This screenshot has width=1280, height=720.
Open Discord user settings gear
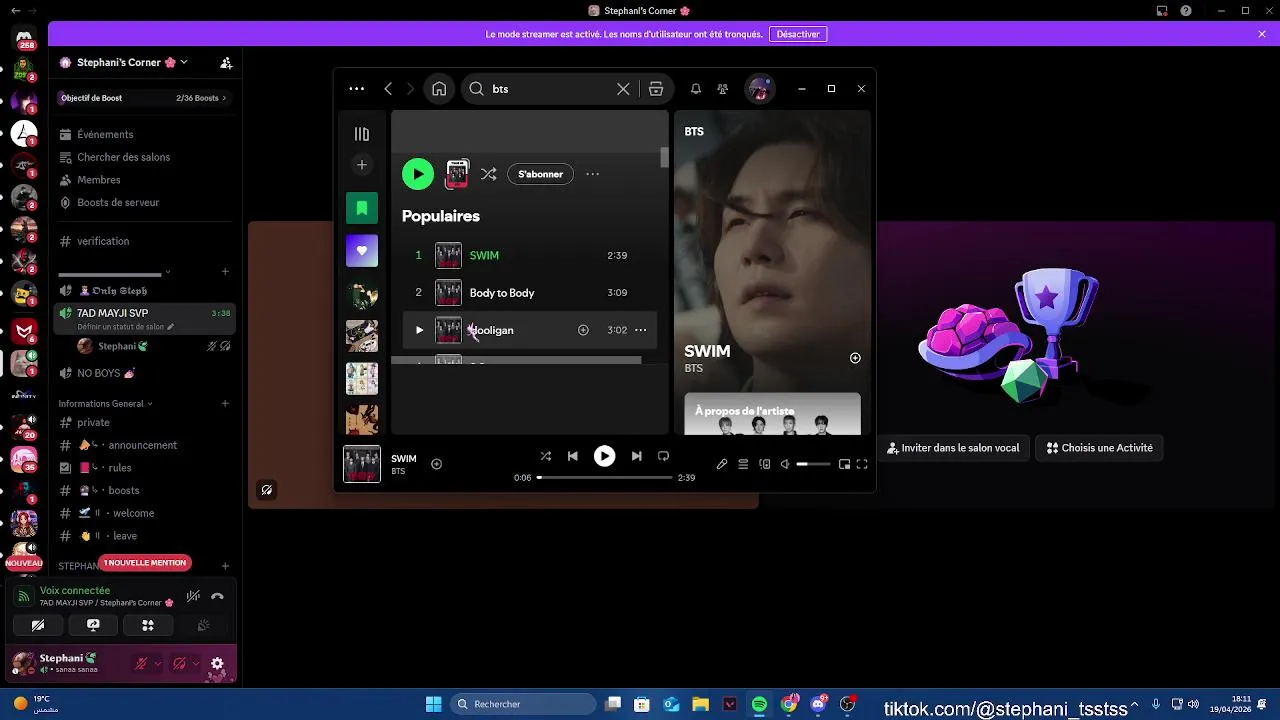pyautogui.click(x=217, y=664)
